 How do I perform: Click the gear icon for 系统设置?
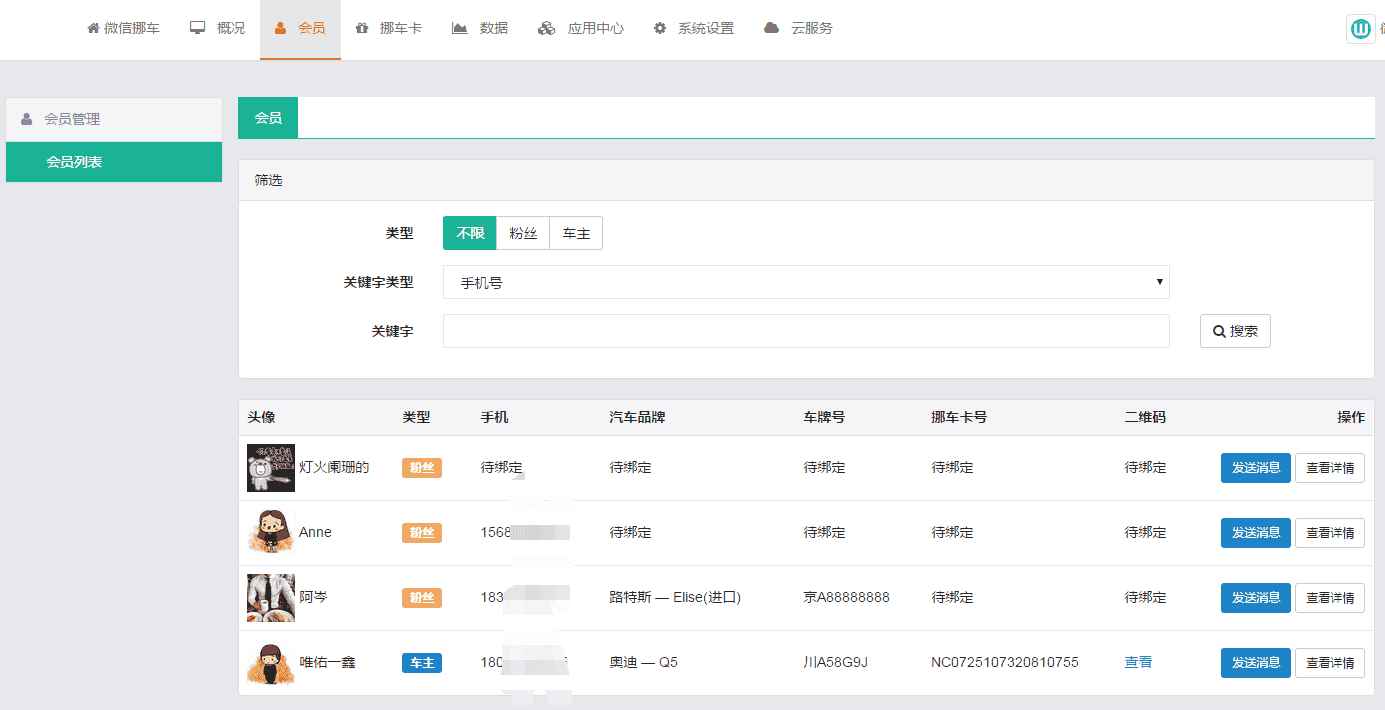(660, 28)
